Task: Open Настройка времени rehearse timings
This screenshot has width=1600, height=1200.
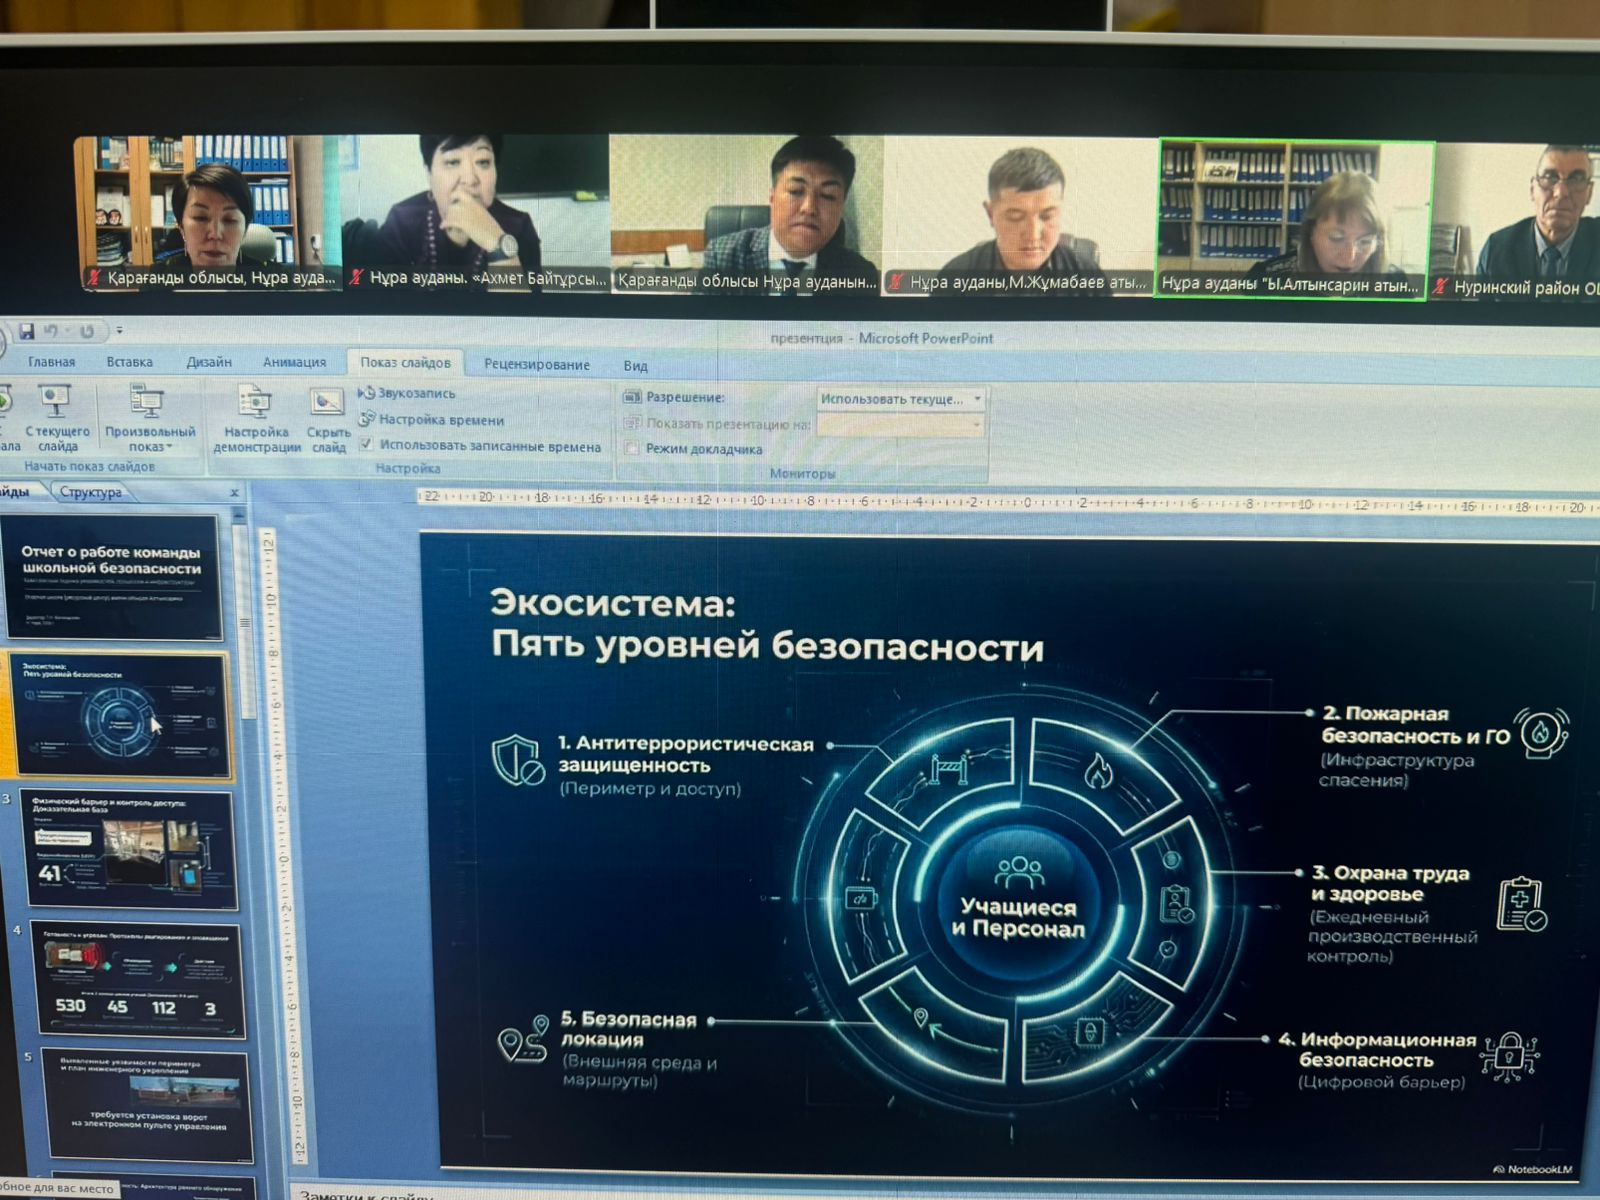Action: tap(367, 419)
